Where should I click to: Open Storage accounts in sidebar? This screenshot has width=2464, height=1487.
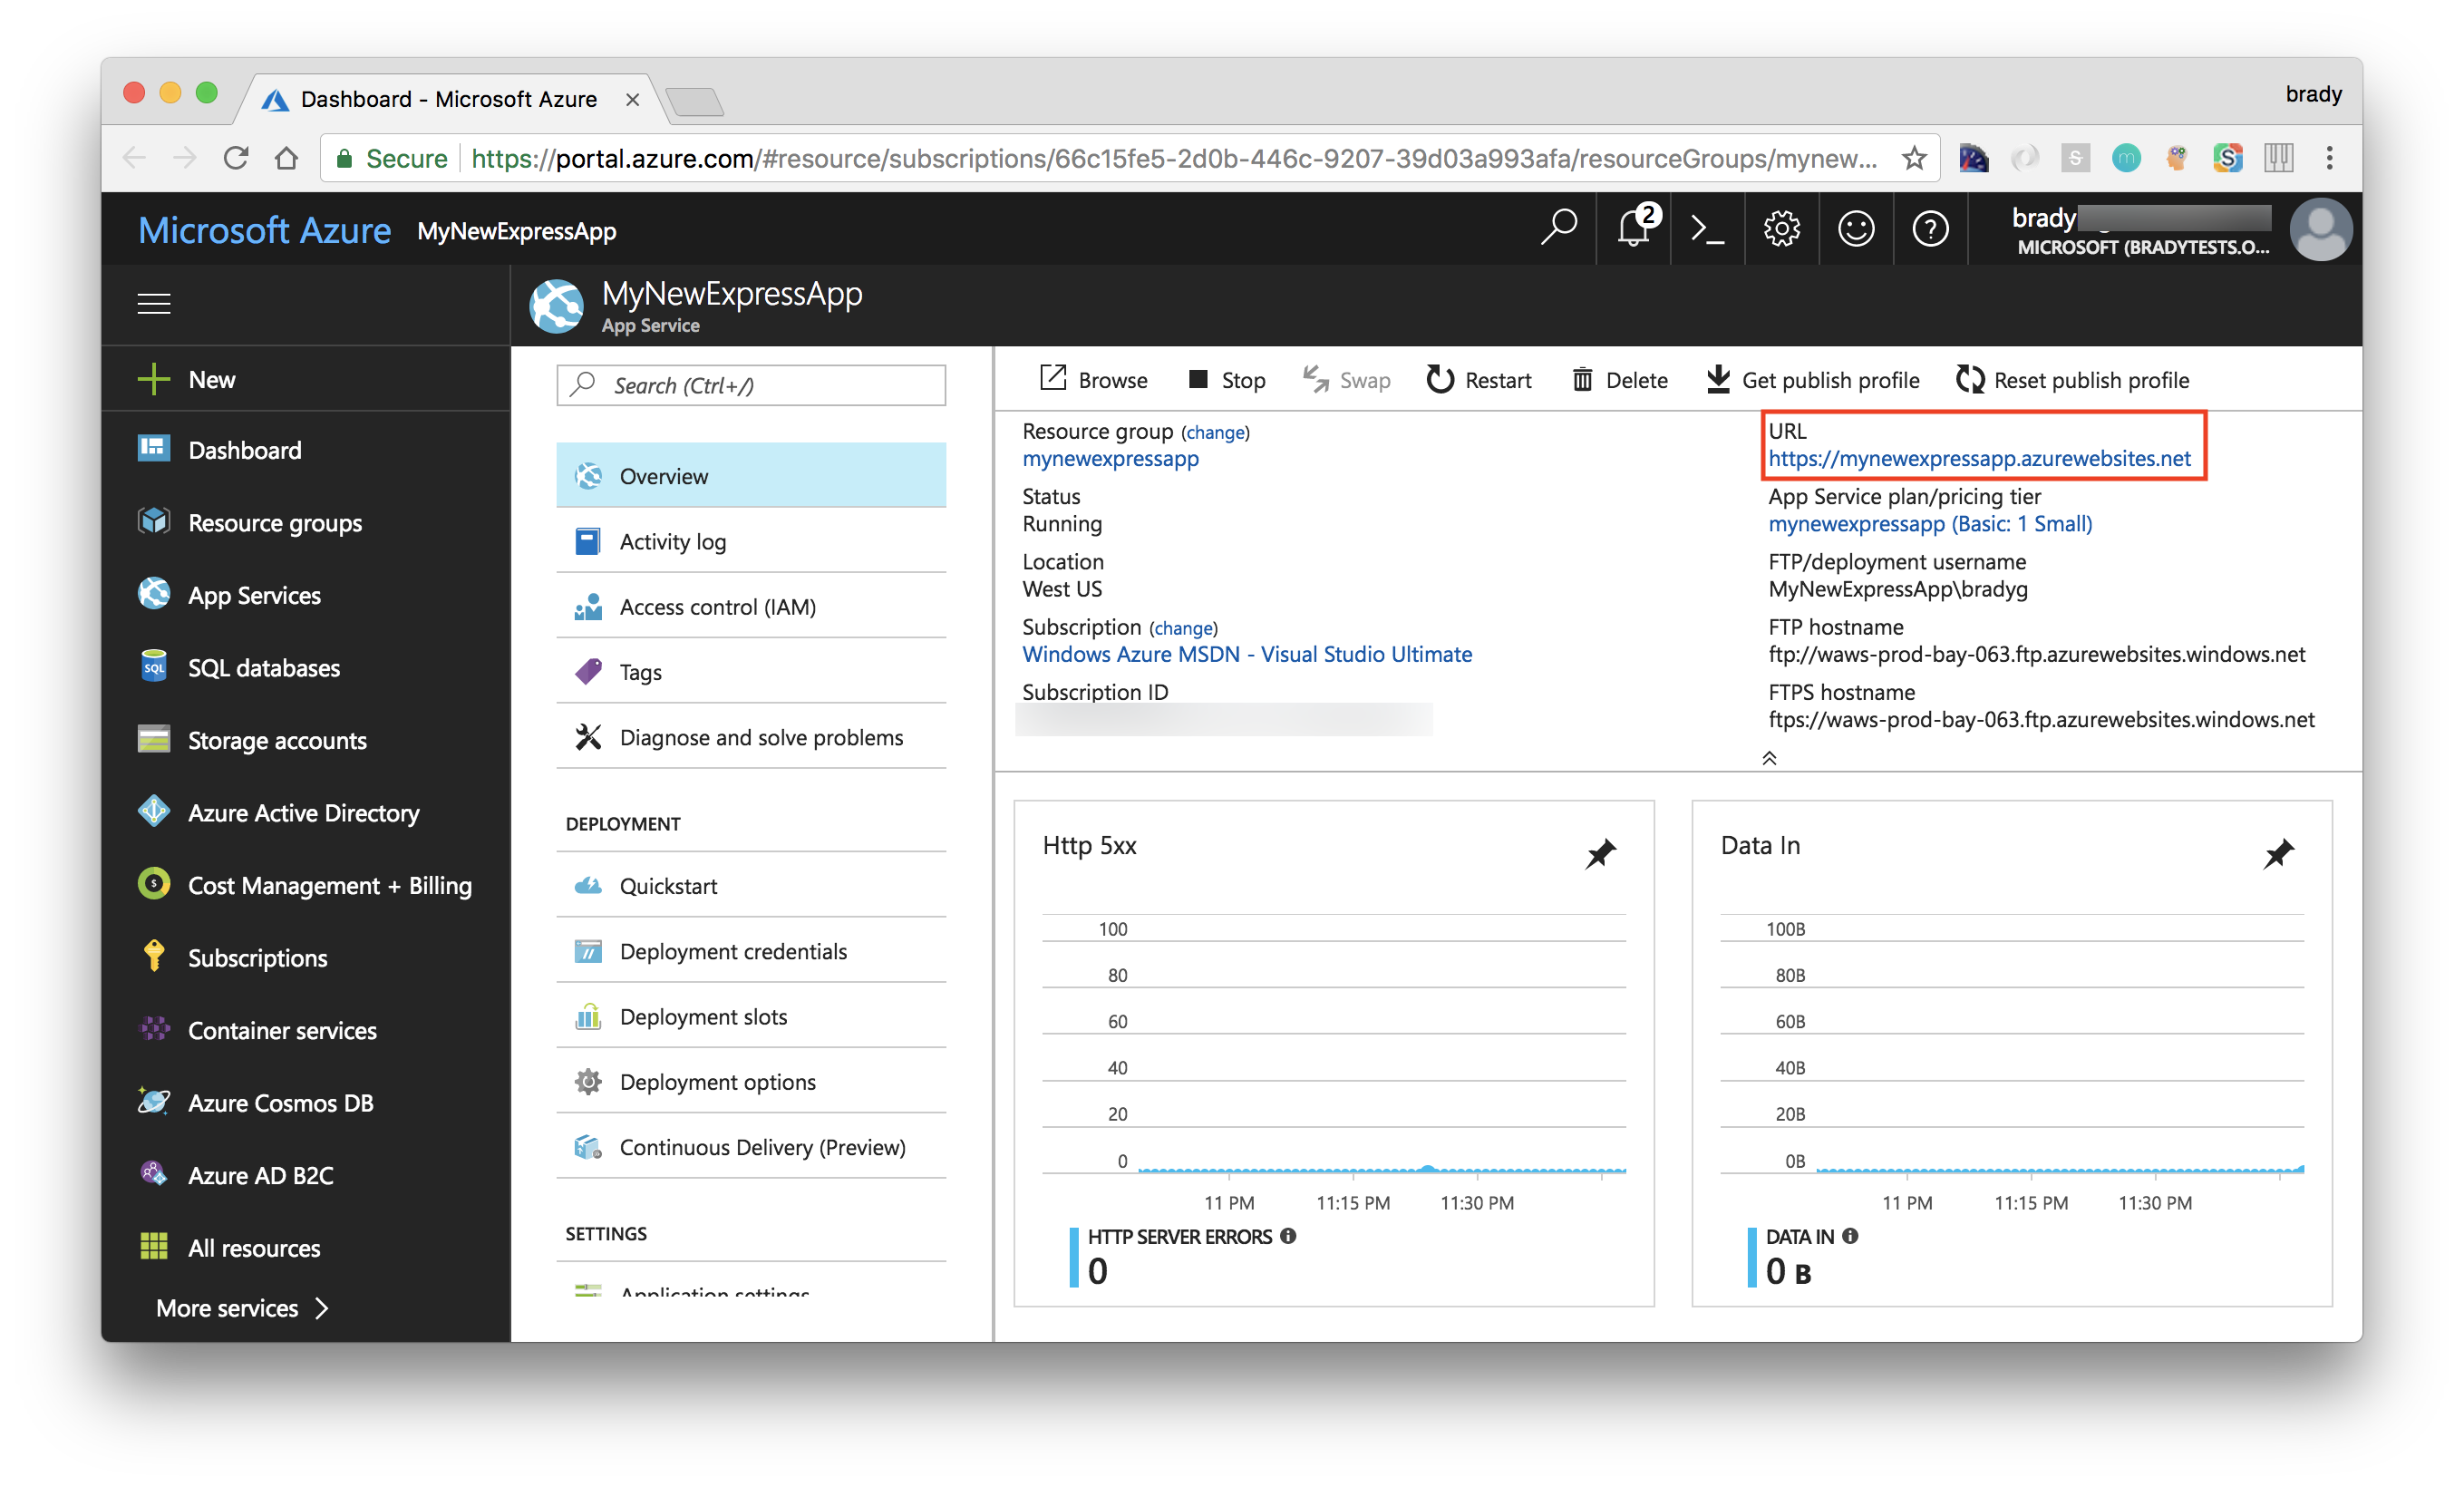pyautogui.click(x=306, y=740)
